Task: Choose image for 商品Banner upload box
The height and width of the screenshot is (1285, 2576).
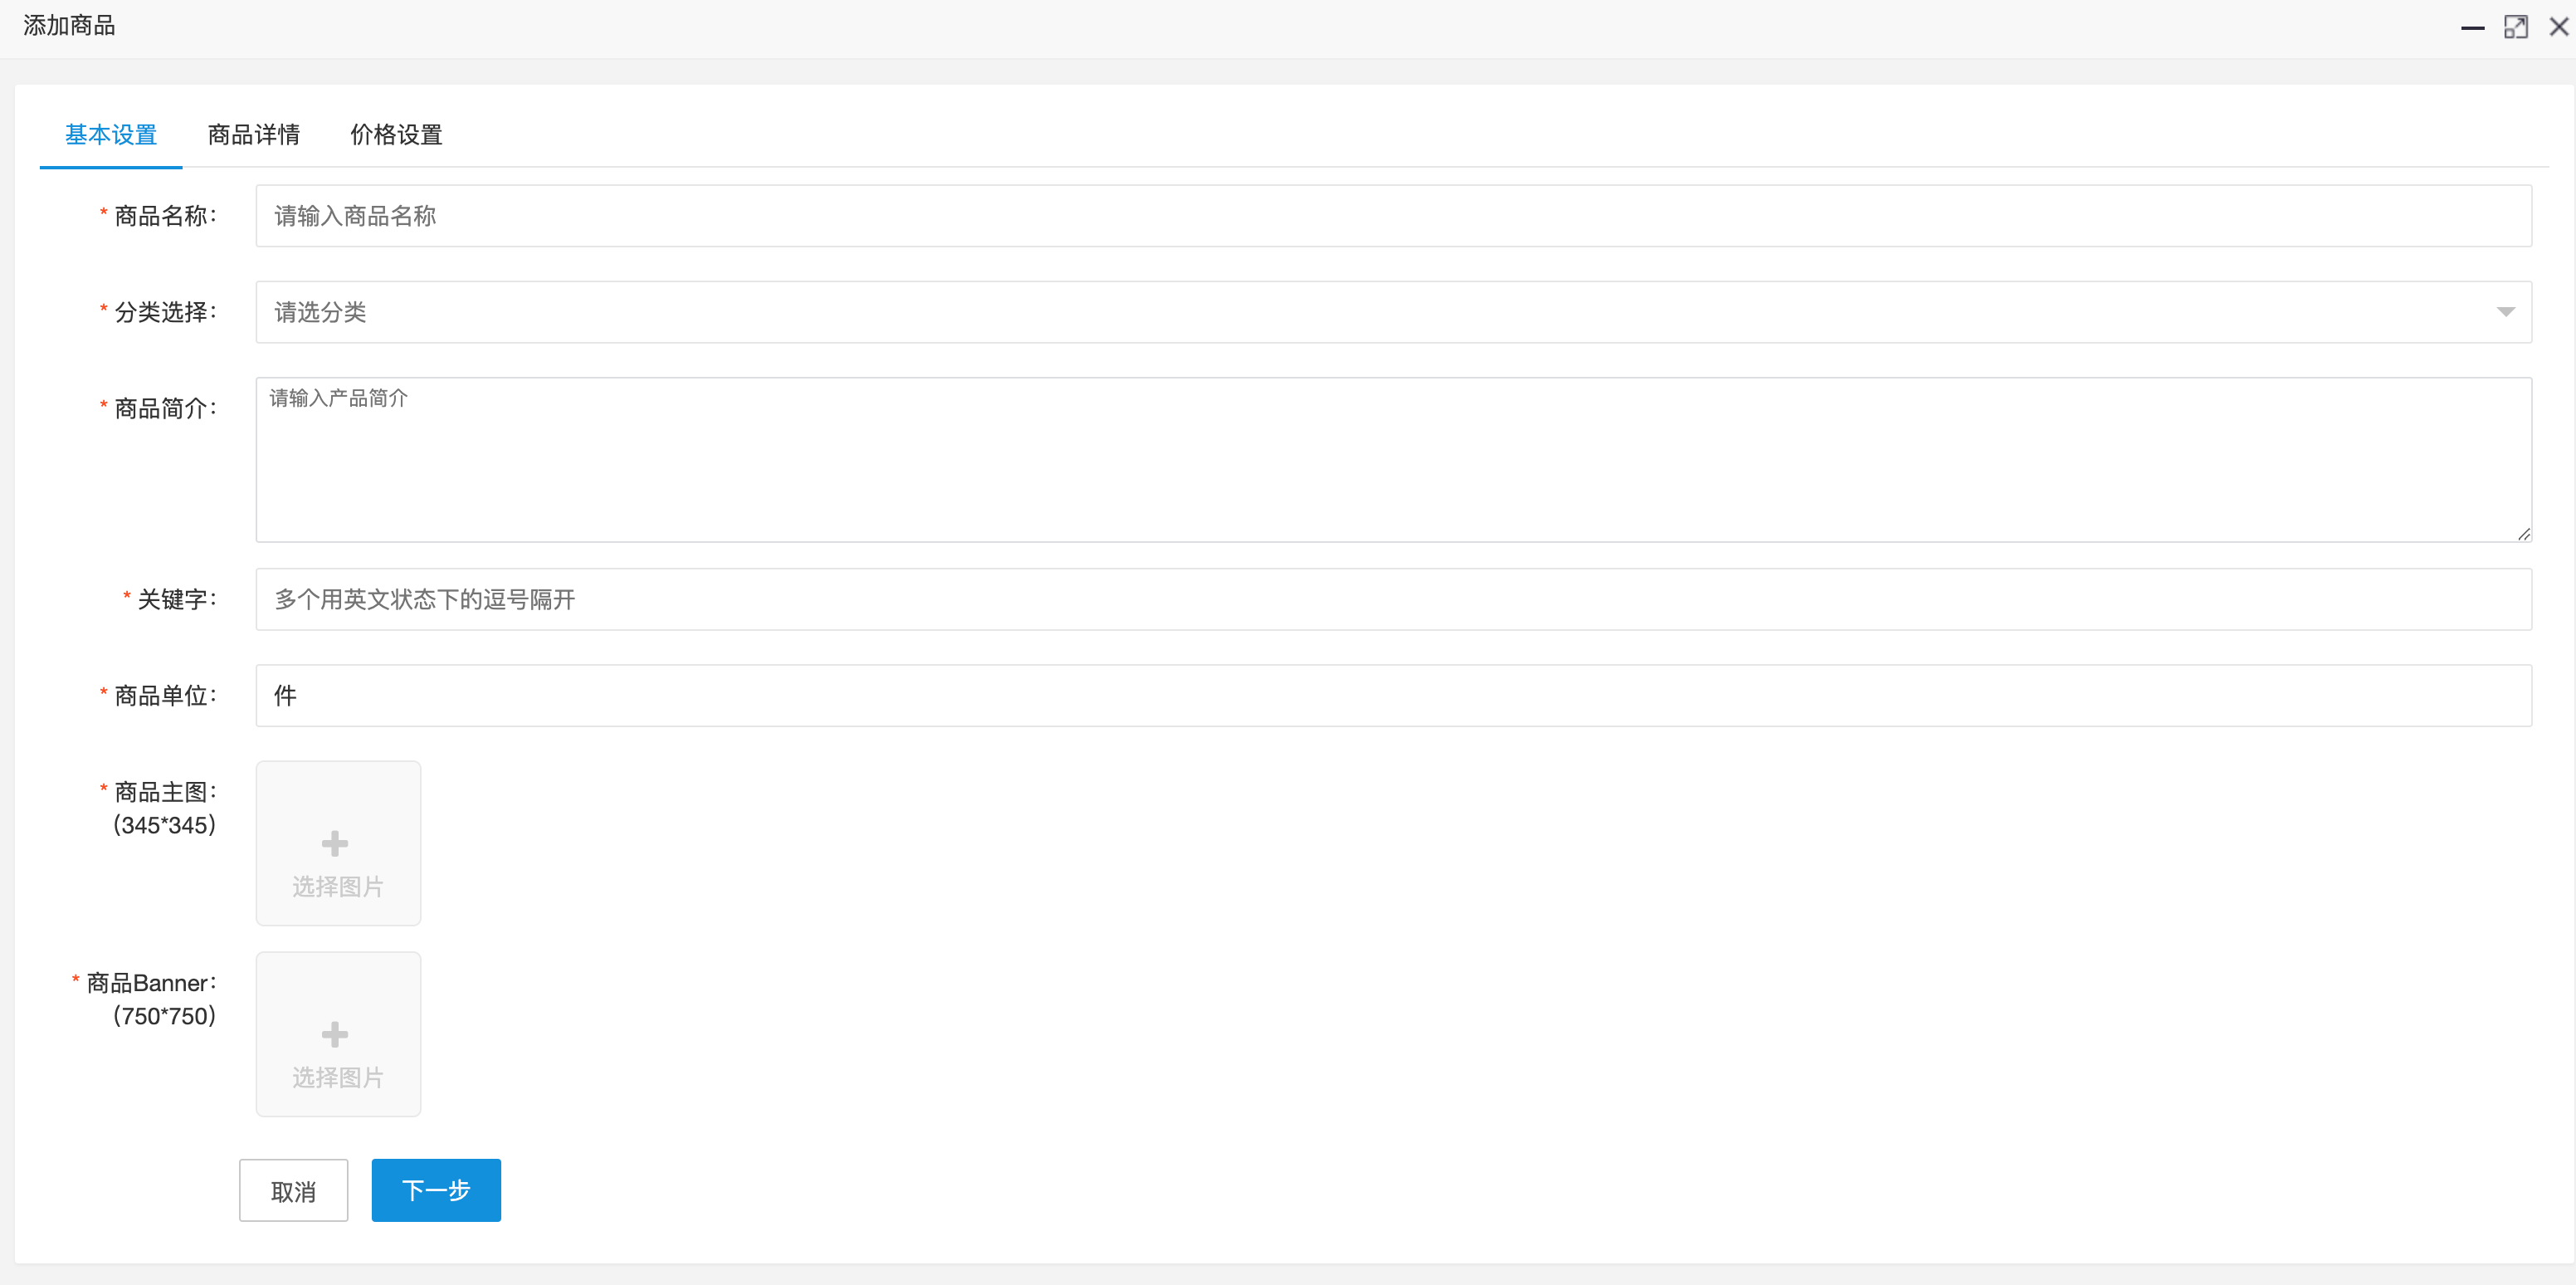Action: 338,1034
